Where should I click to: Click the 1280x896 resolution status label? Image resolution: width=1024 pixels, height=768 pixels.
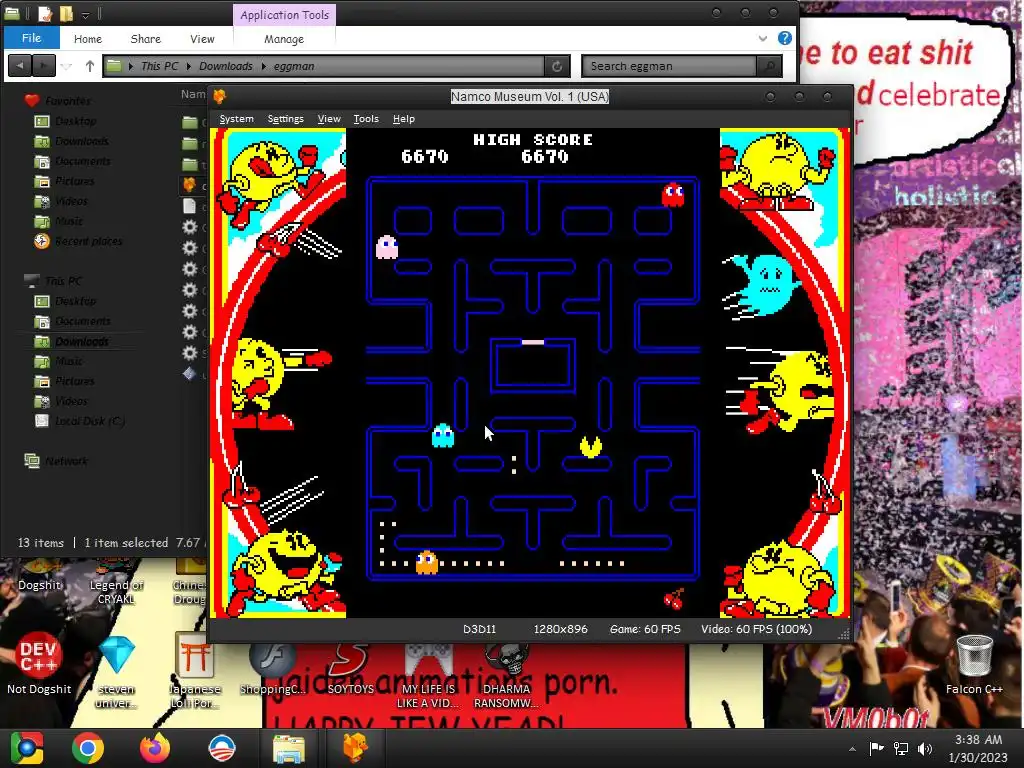click(560, 629)
